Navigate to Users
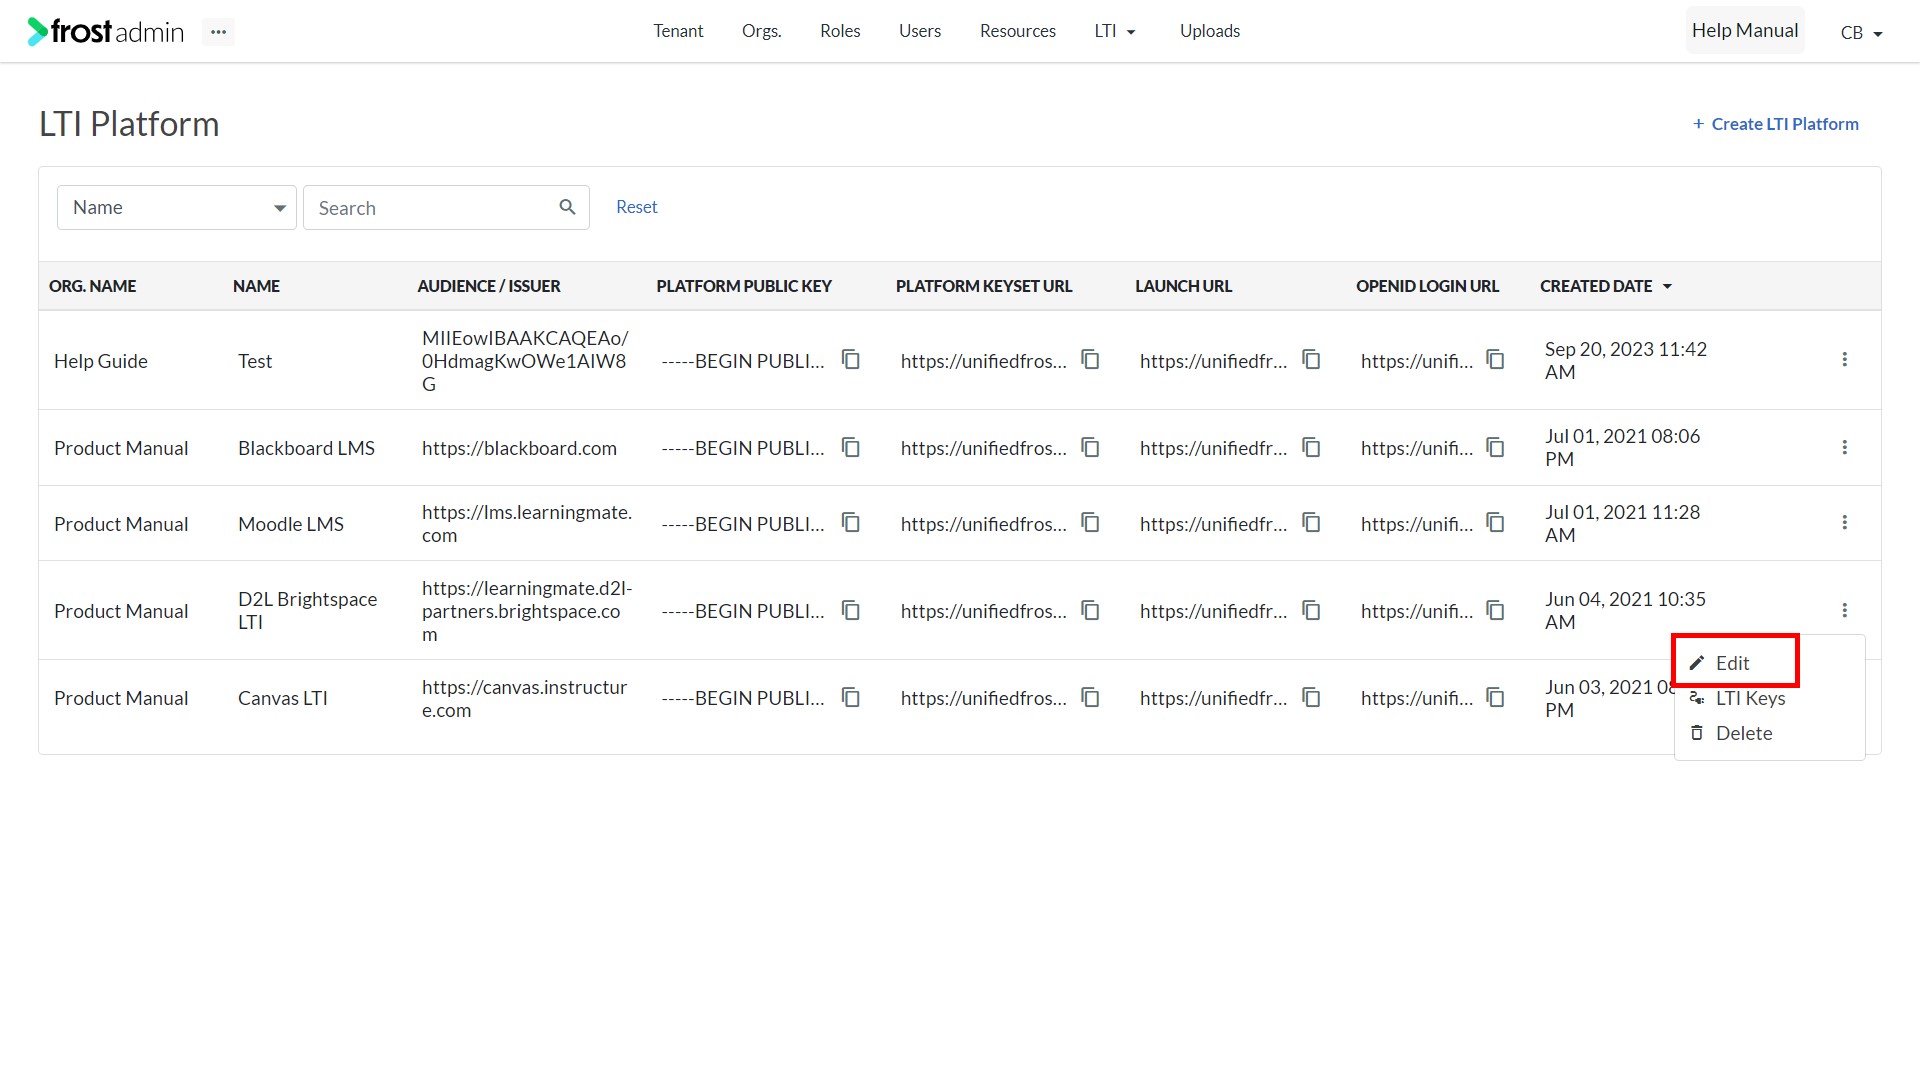The image size is (1920, 1080). pyautogui.click(x=919, y=31)
